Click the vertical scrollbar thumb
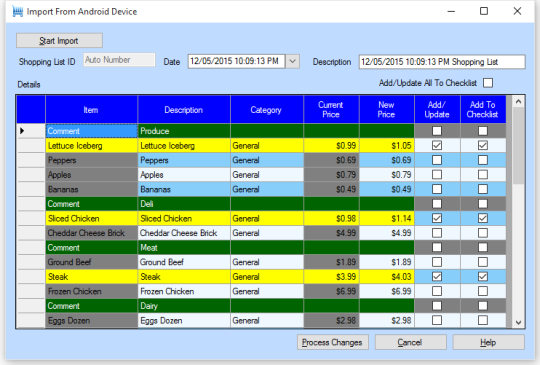Screen dimensions: 540x365 click(518, 146)
